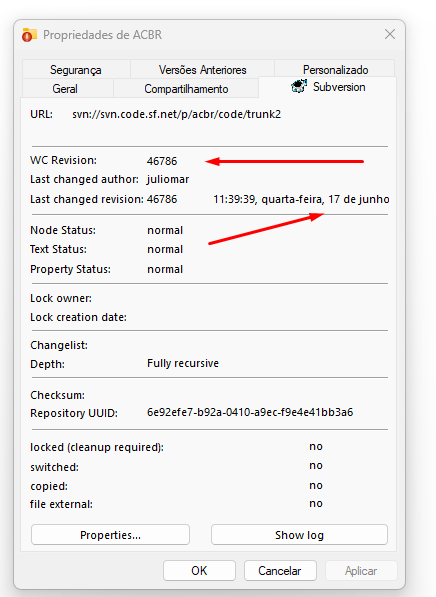The height and width of the screenshot is (597, 436).
Task: Close the Propriedades de ACBR dialog
Action: pos(390,34)
